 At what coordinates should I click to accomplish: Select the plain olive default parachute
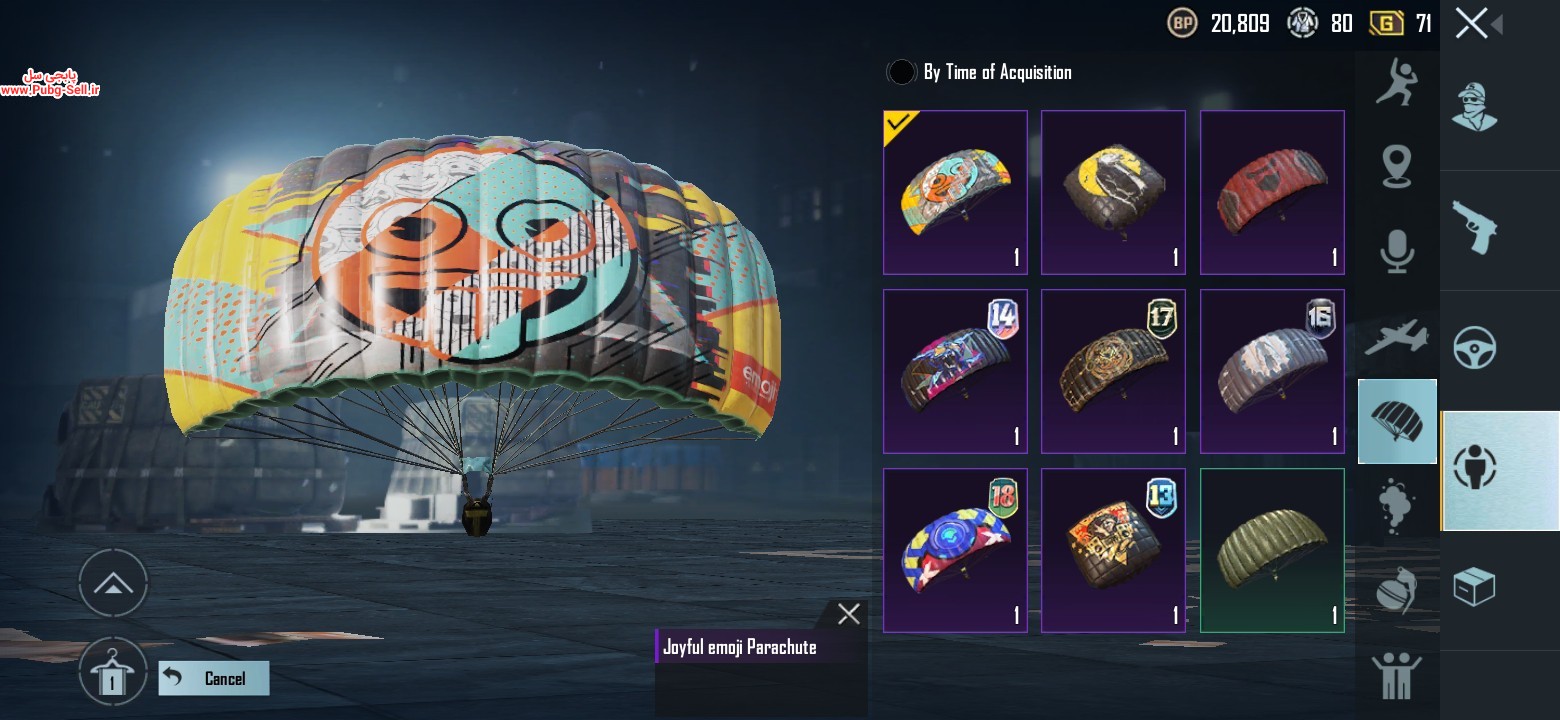point(1272,551)
